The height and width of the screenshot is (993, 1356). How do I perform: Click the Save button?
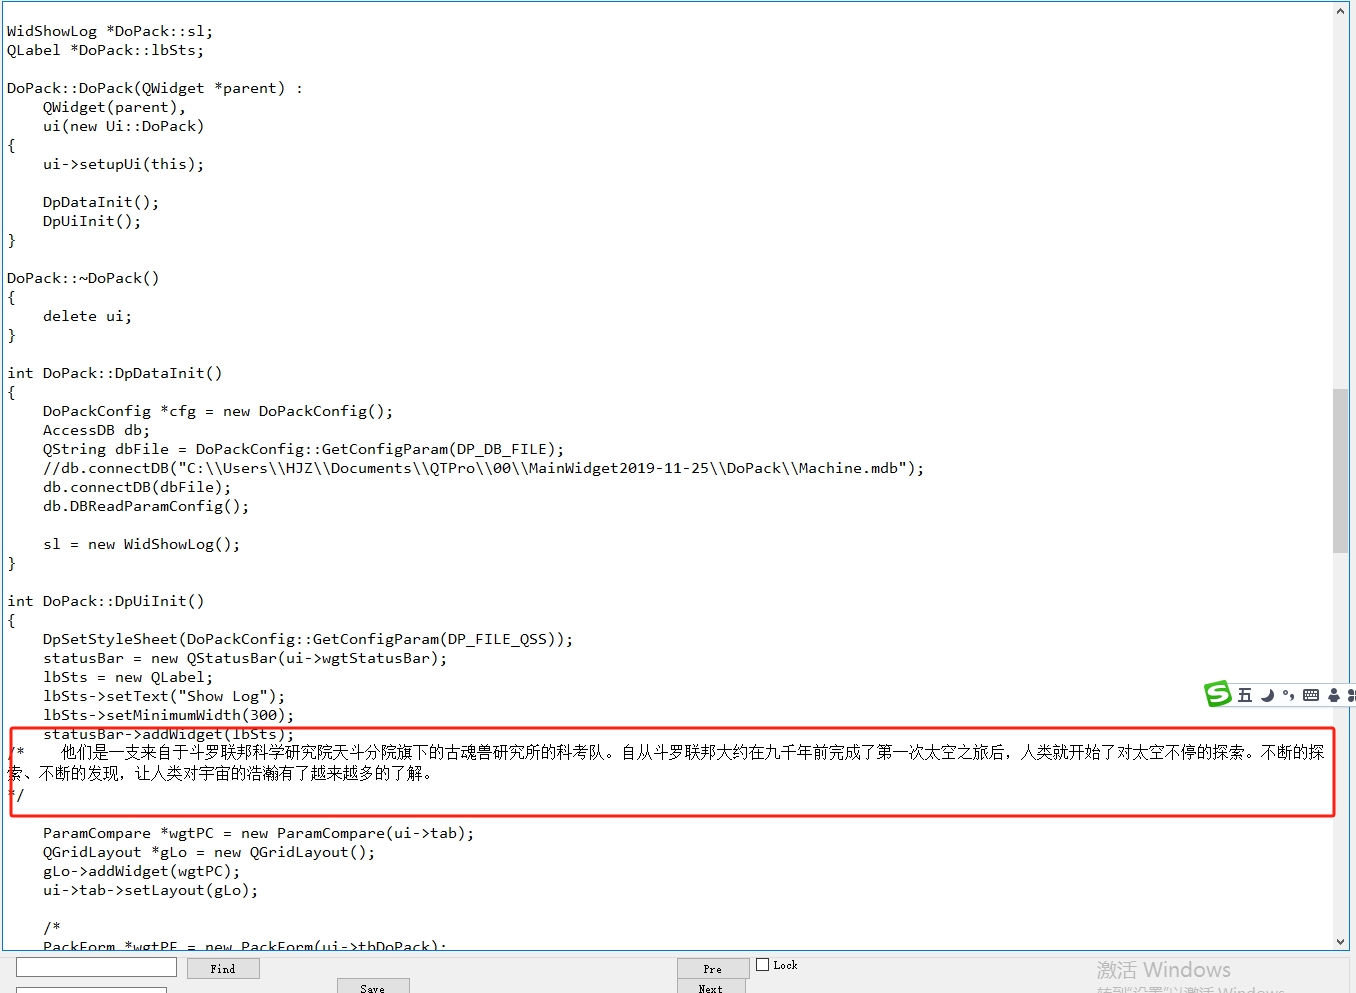click(x=373, y=987)
